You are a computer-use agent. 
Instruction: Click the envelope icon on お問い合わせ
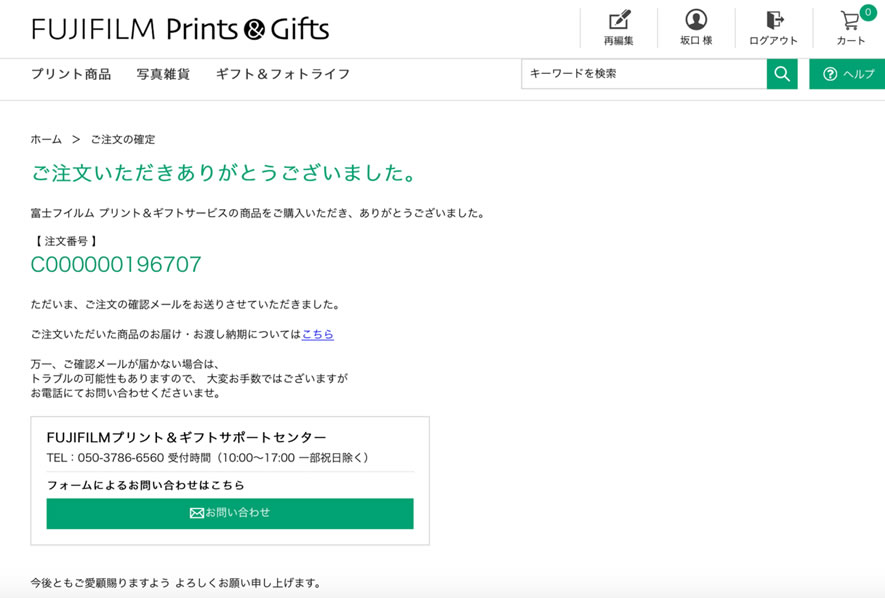[196, 513]
